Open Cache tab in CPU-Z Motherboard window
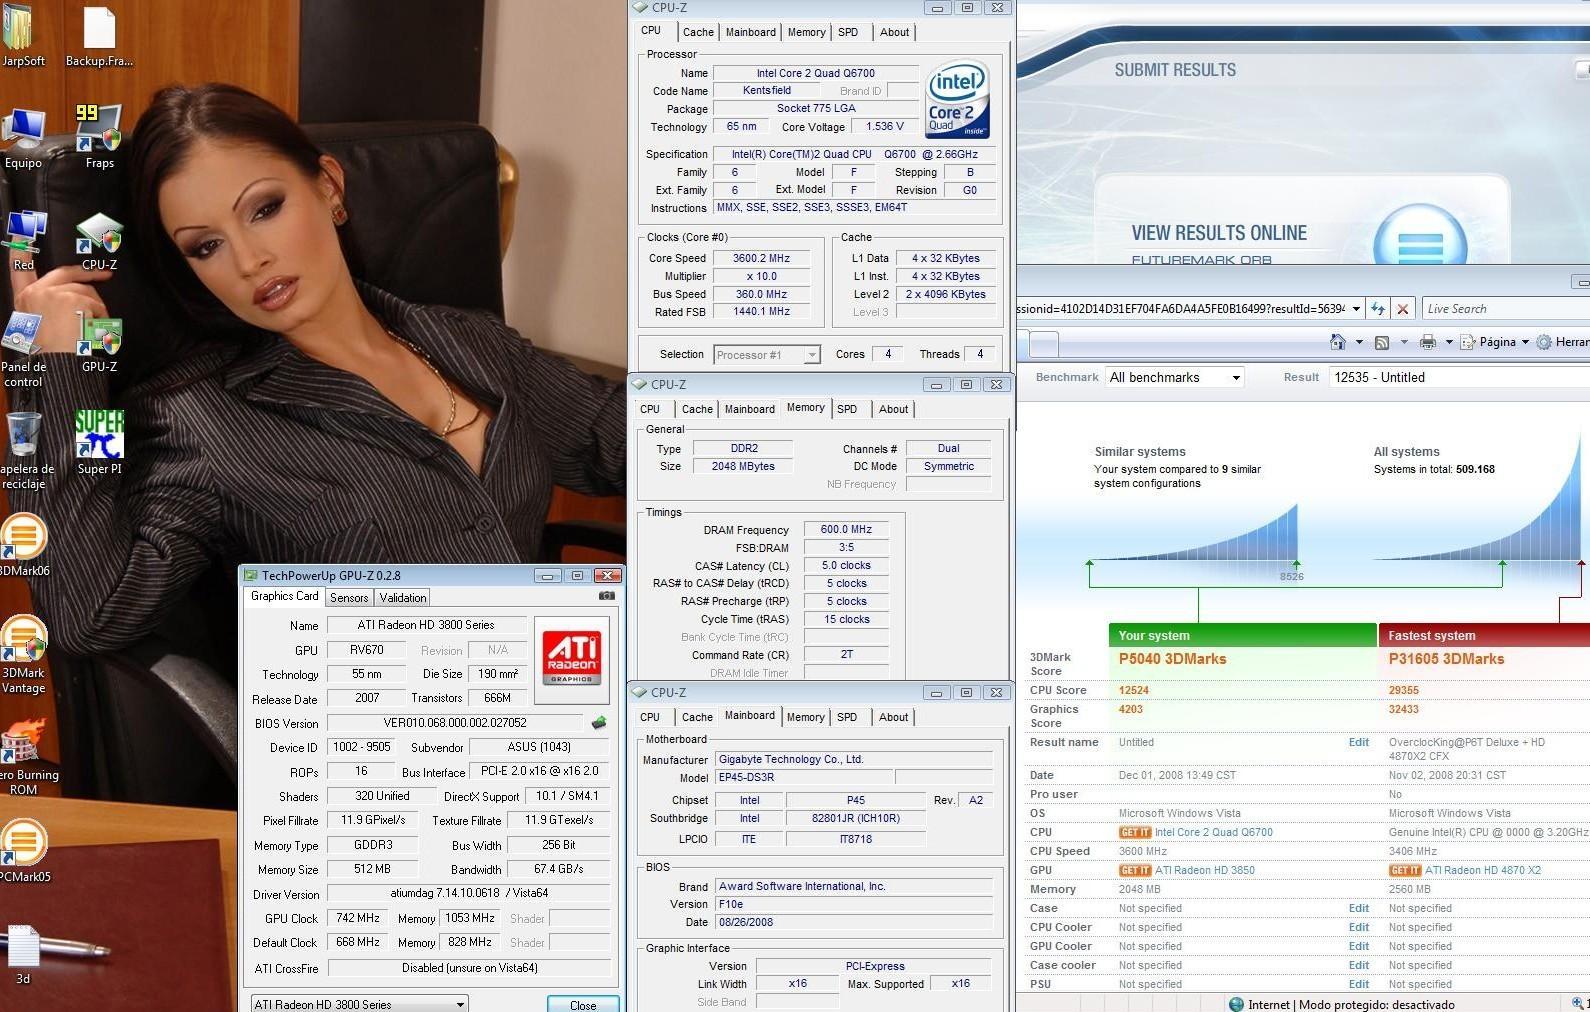 697,717
